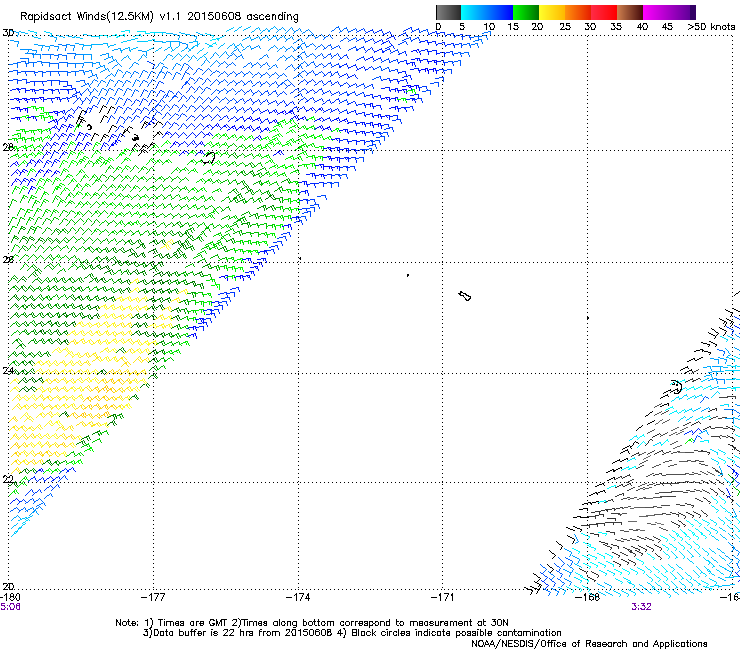The width and height of the screenshot is (740, 650).
Task: Click the green 15-20 knots color segment
Action: point(526,12)
